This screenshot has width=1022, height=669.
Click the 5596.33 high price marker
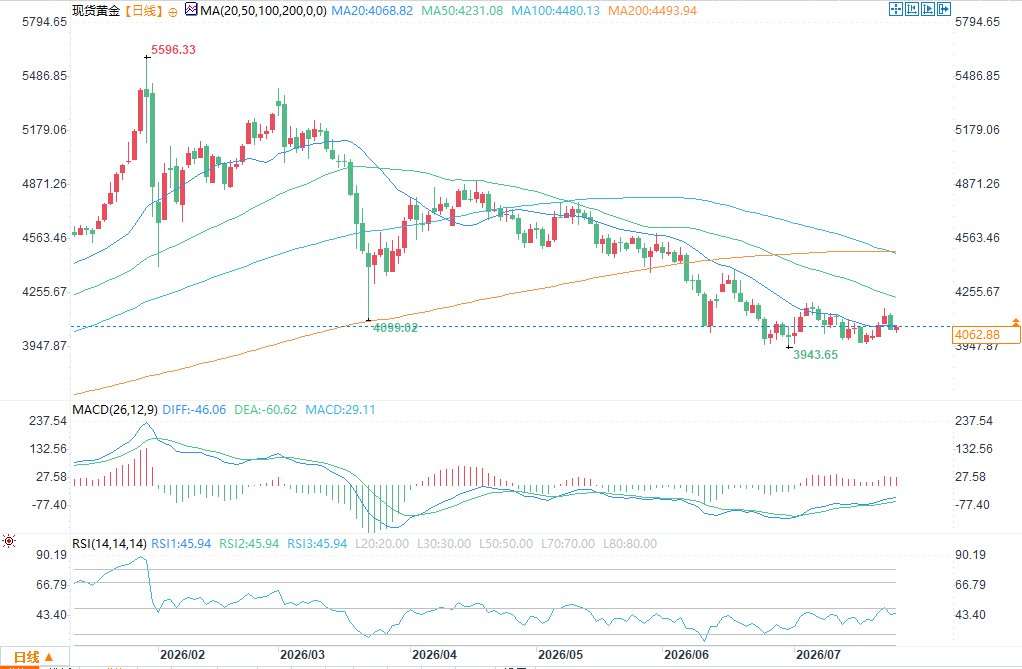(173, 50)
